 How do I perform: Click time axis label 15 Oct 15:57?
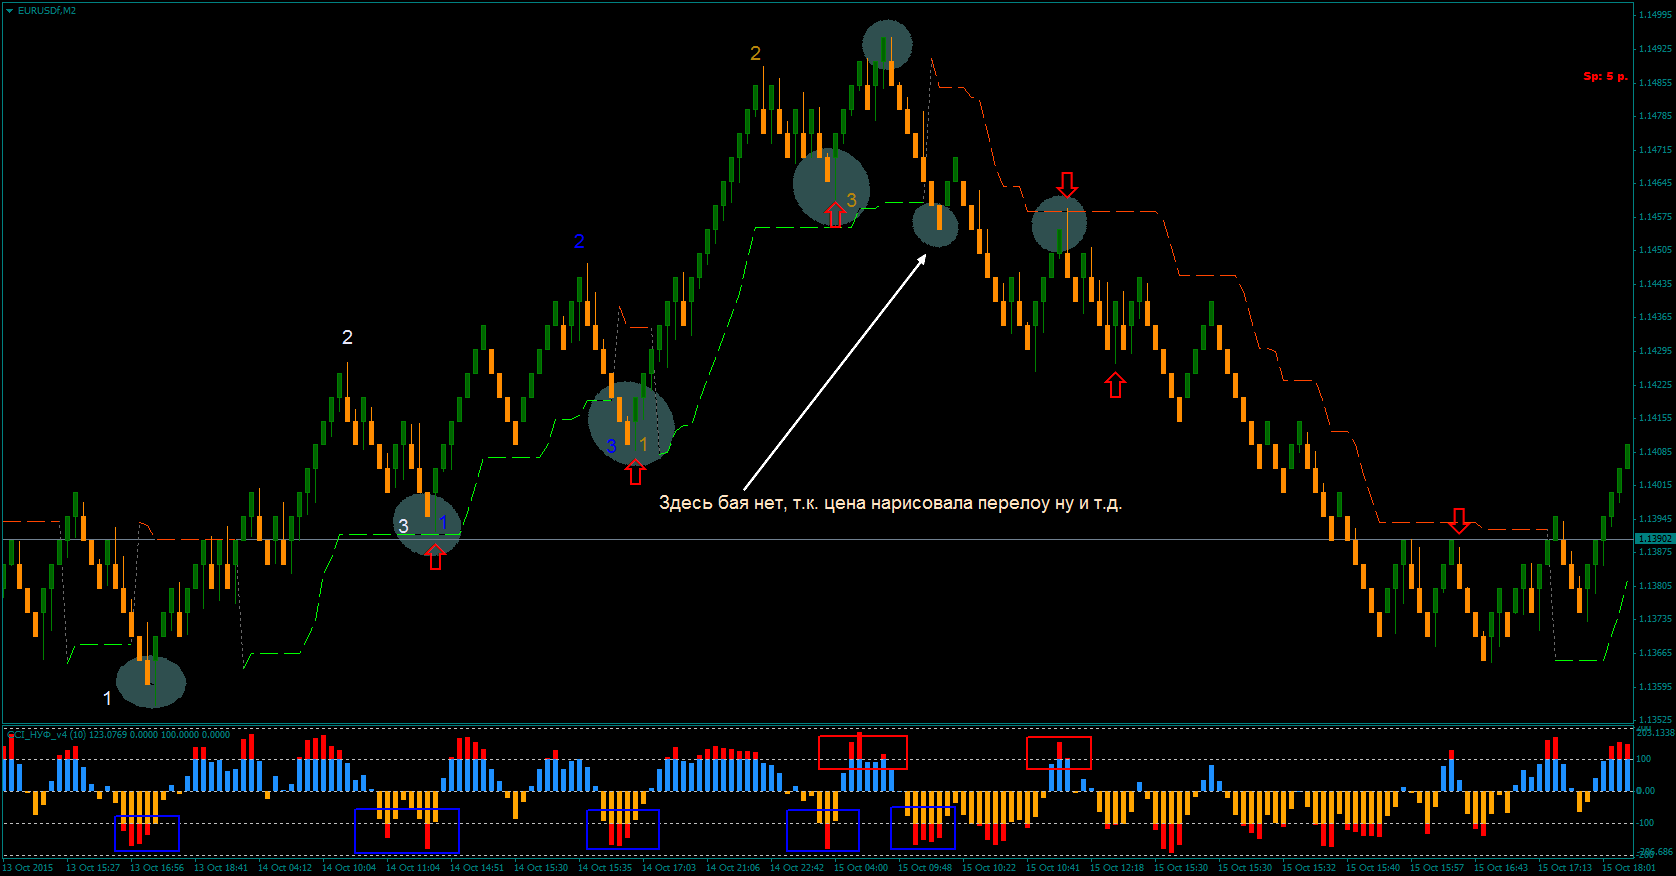tap(1437, 868)
